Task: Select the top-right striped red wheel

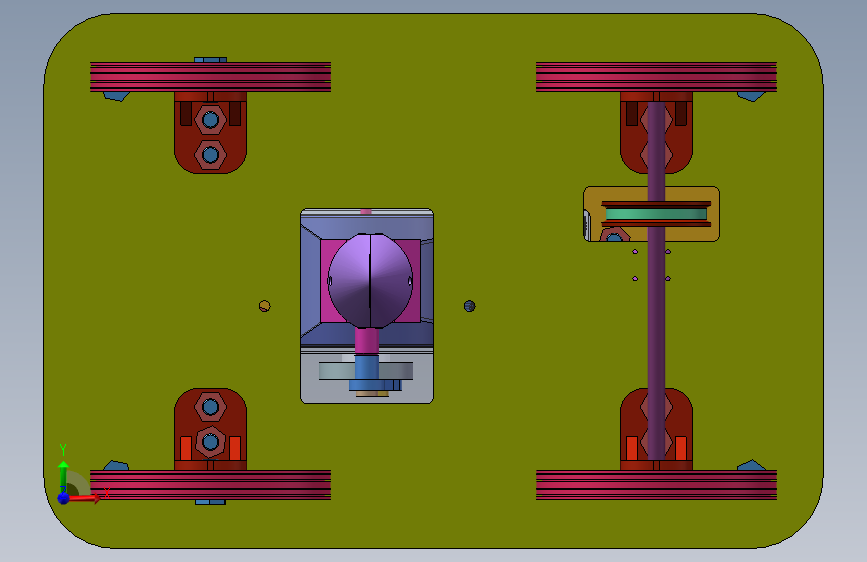Action: (656, 77)
